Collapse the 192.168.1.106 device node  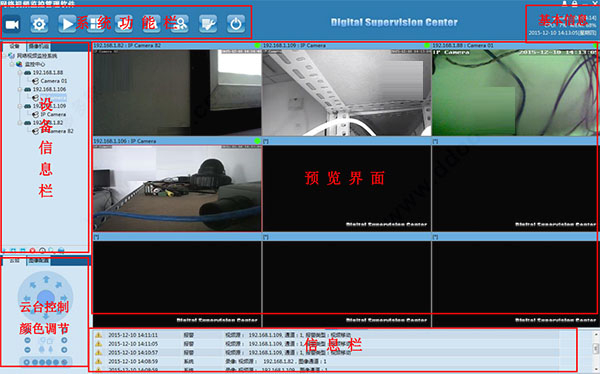click(x=20, y=89)
